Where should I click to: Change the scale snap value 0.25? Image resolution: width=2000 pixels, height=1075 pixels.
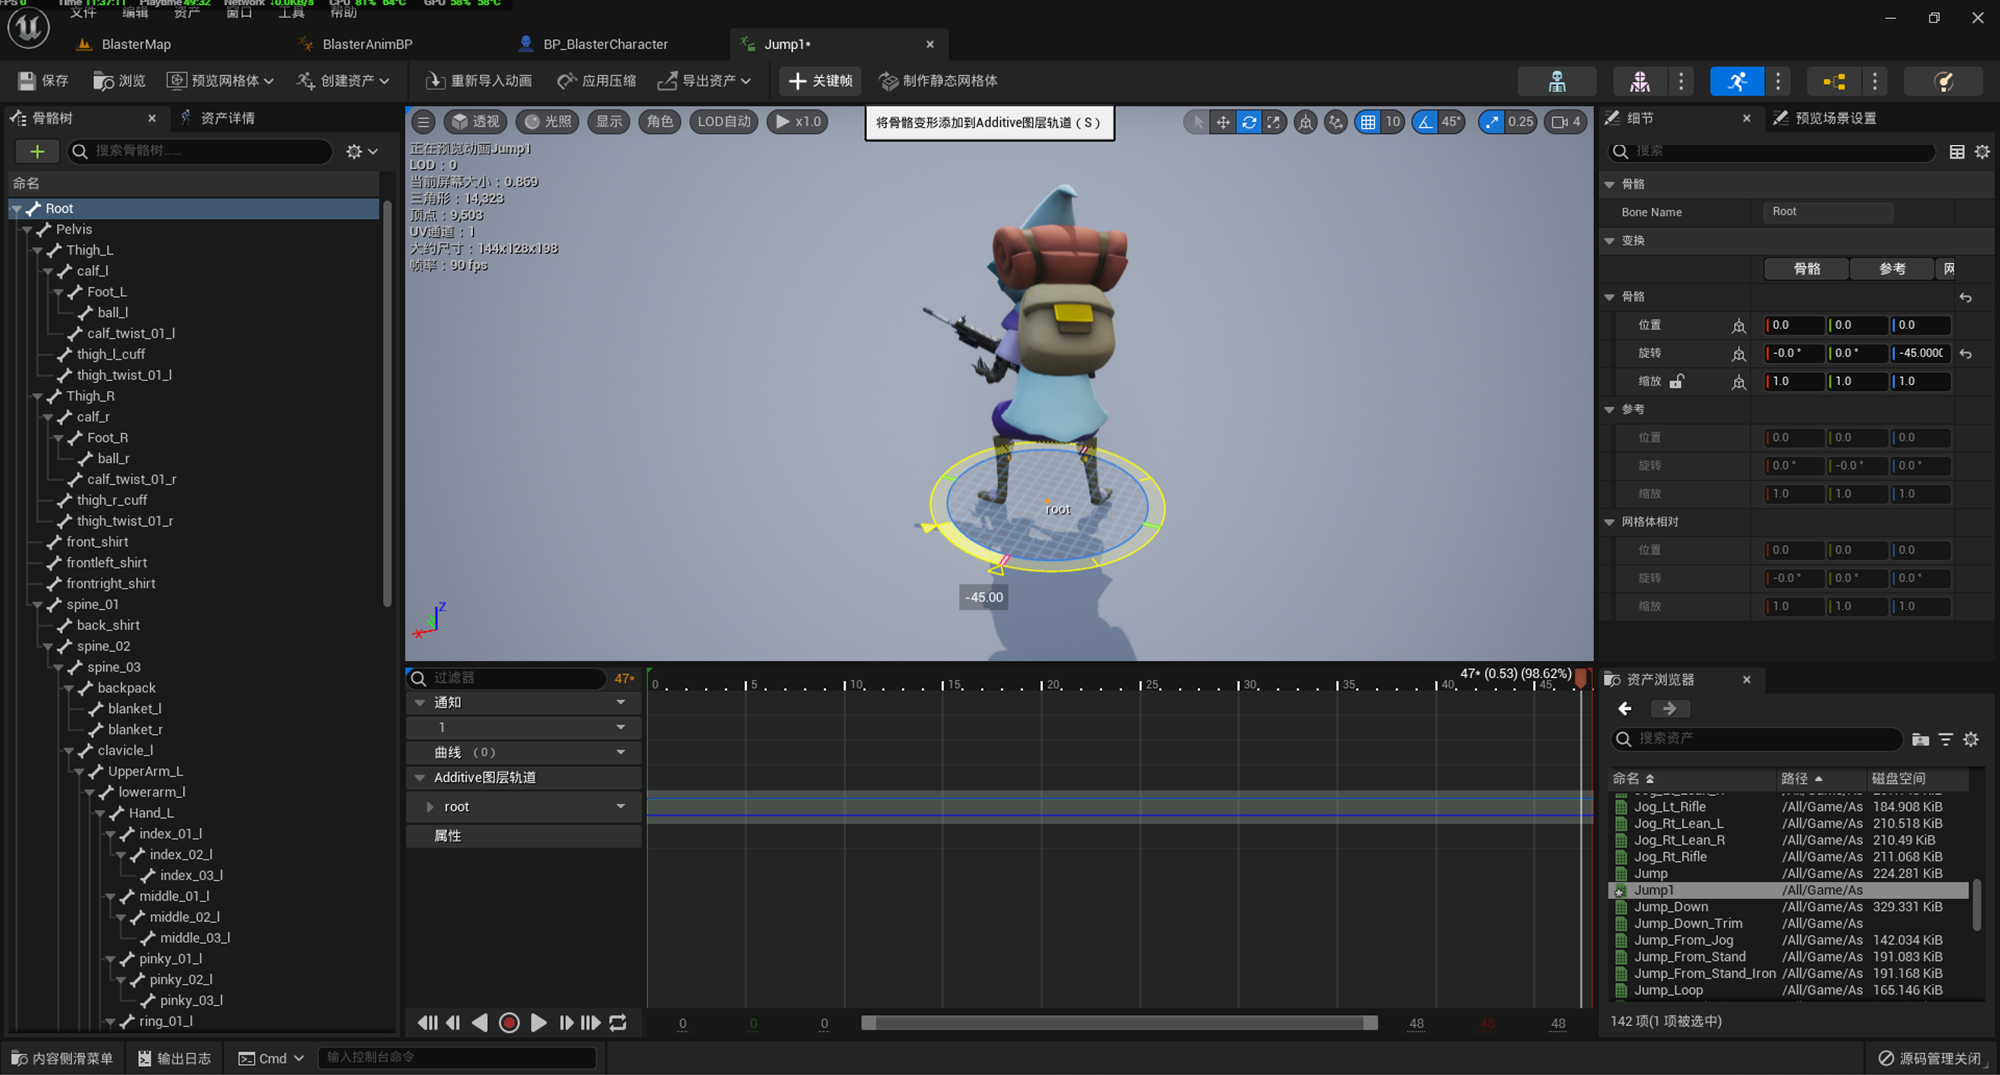(x=1520, y=122)
